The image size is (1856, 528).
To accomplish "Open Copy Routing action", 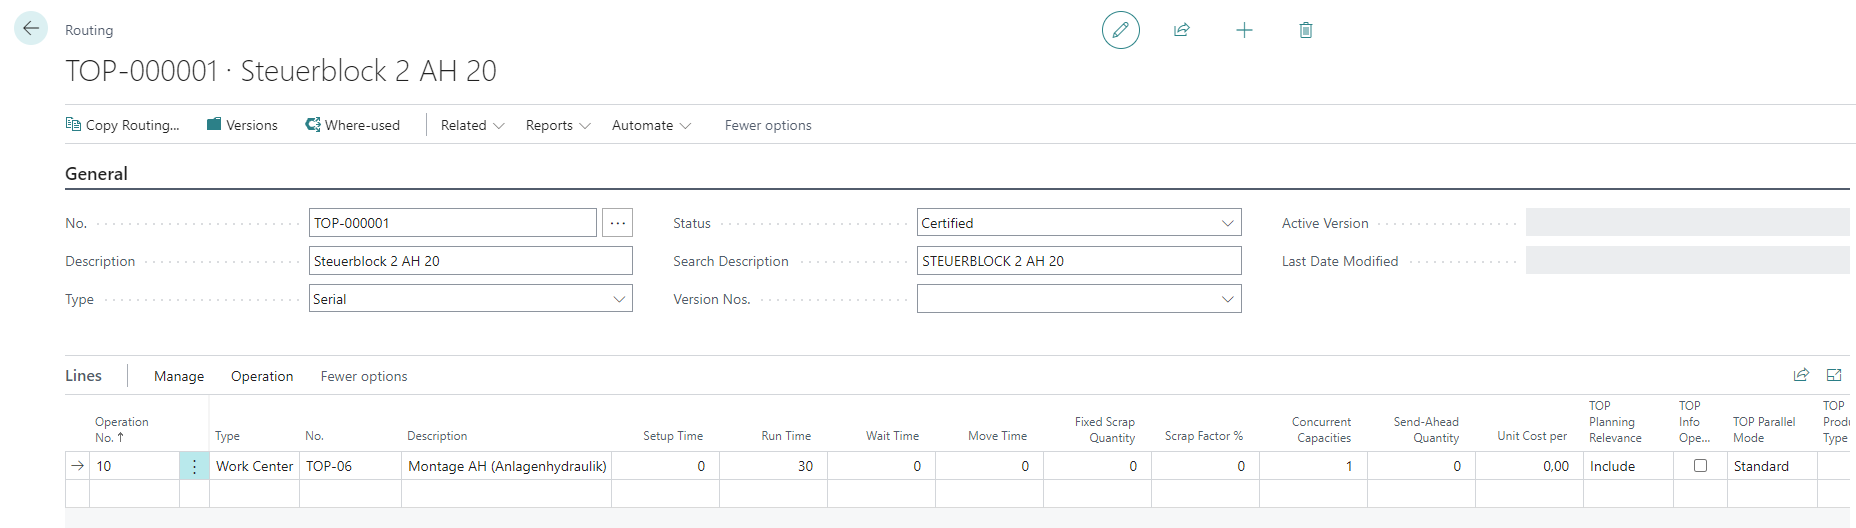I will click(x=123, y=125).
